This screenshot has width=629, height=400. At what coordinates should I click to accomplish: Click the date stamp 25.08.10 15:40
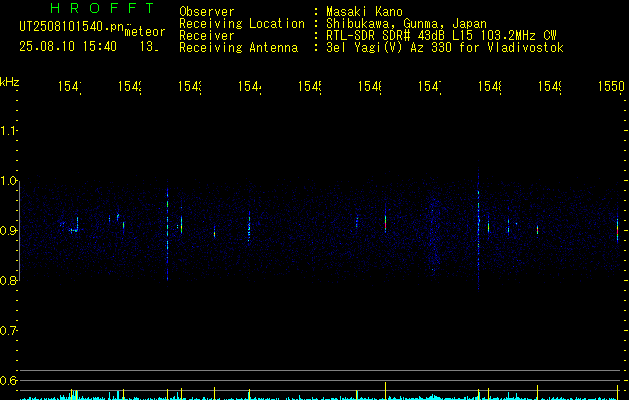[x=68, y=46]
